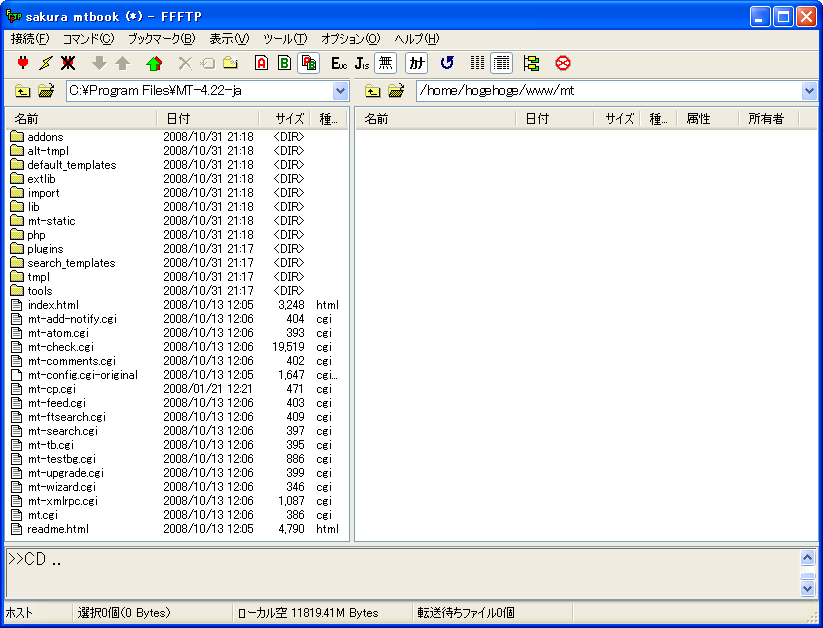Expand the remote path dropdown
The height and width of the screenshot is (628, 823).
[809, 91]
